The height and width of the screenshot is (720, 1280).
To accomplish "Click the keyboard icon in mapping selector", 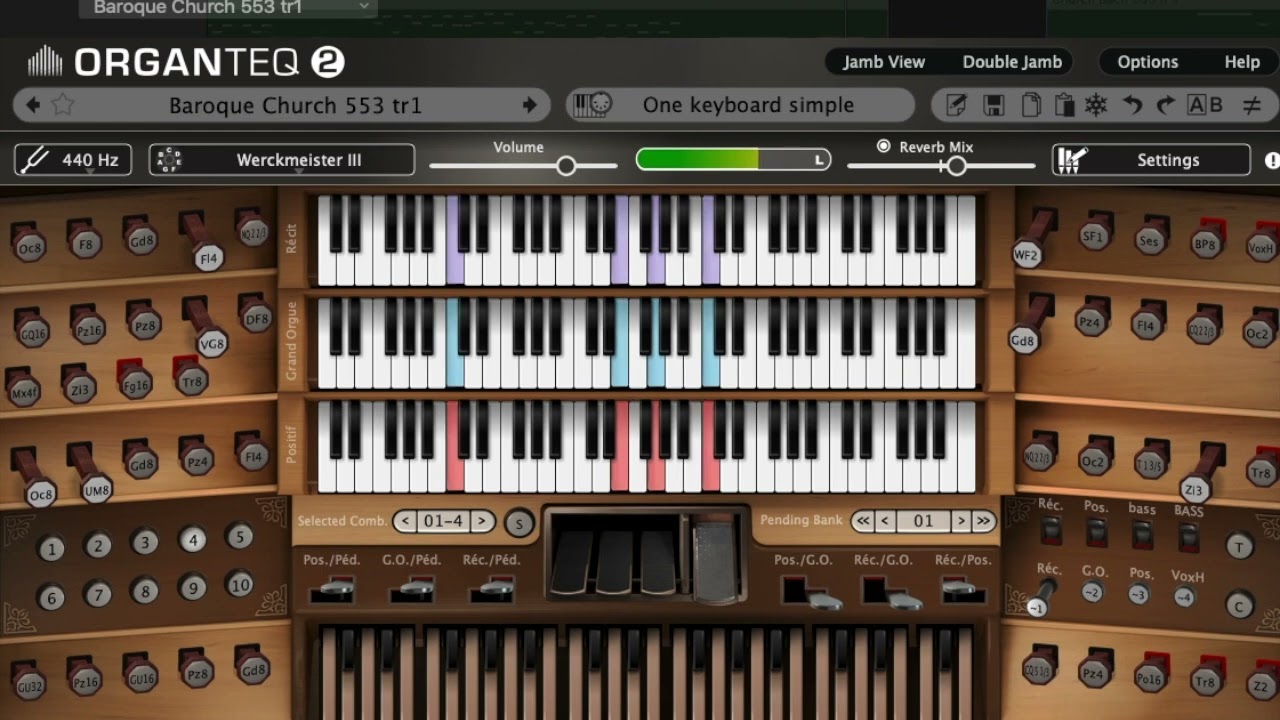I will click(591, 105).
